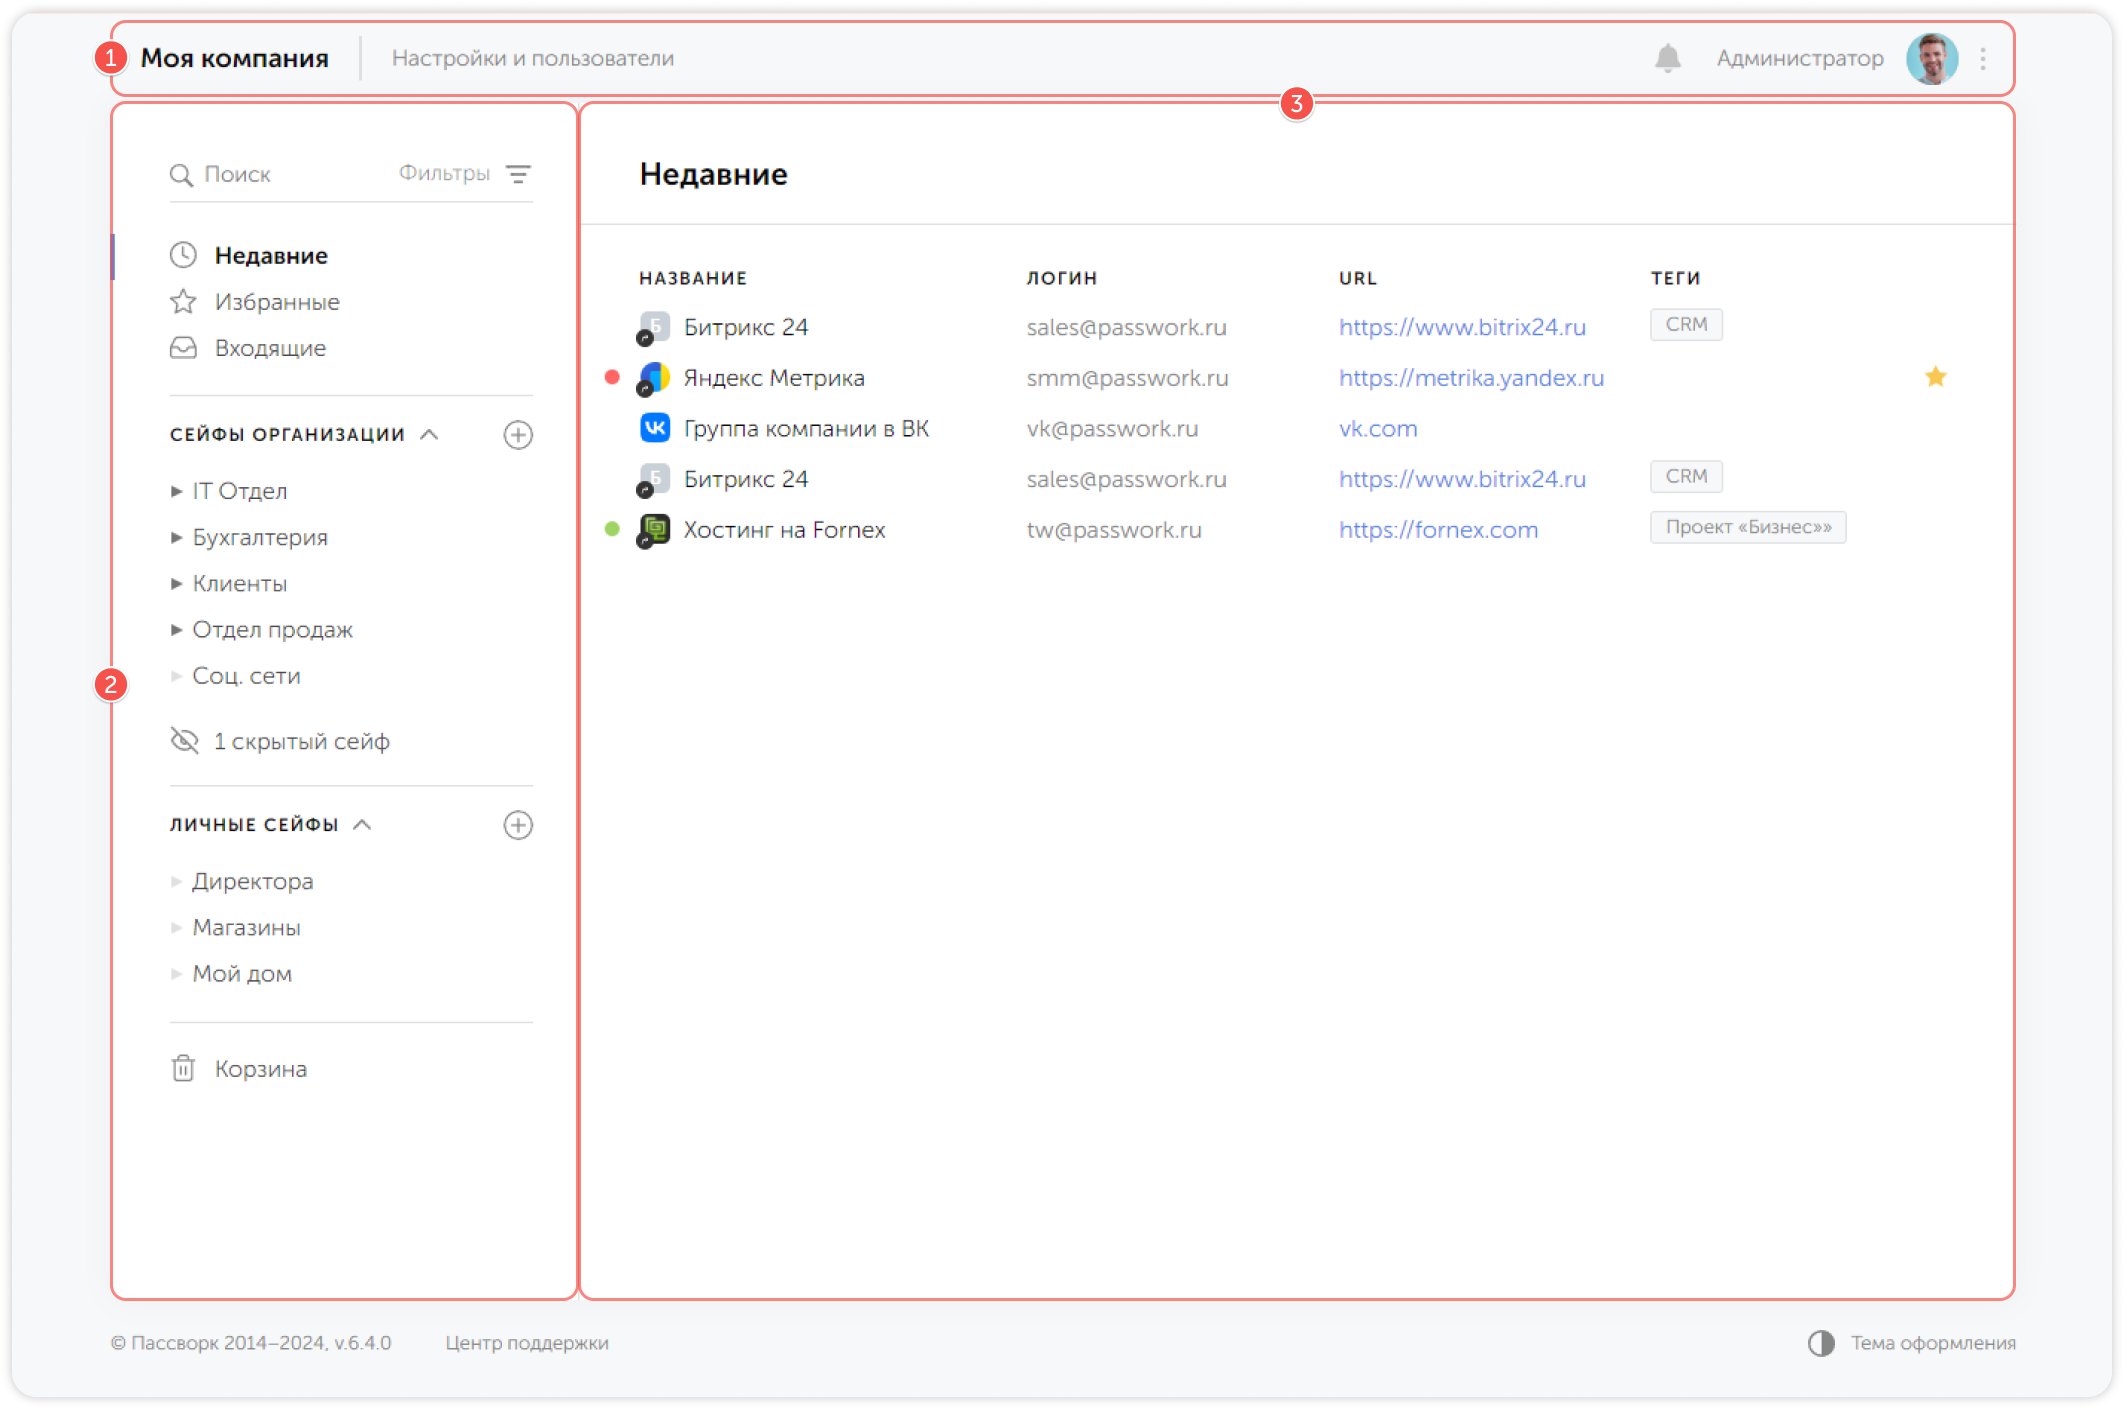
Task: Add a new personal vault with plus icon
Action: click(518, 825)
